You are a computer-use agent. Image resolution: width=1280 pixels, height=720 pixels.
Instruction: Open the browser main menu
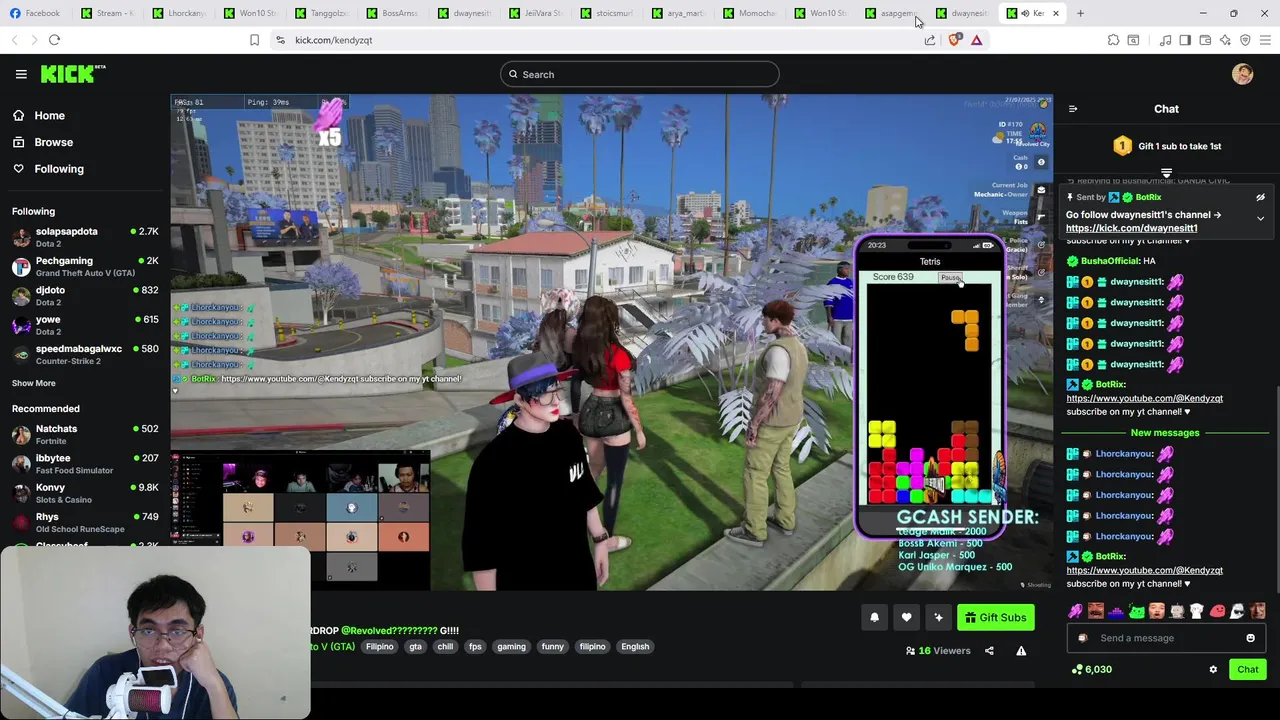coord(1265,40)
